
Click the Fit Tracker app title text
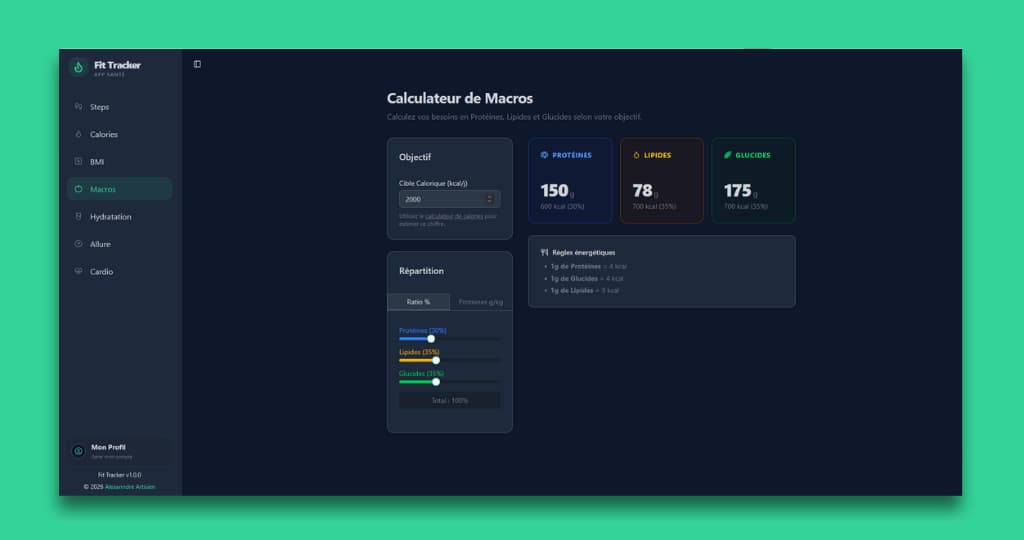(118, 65)
